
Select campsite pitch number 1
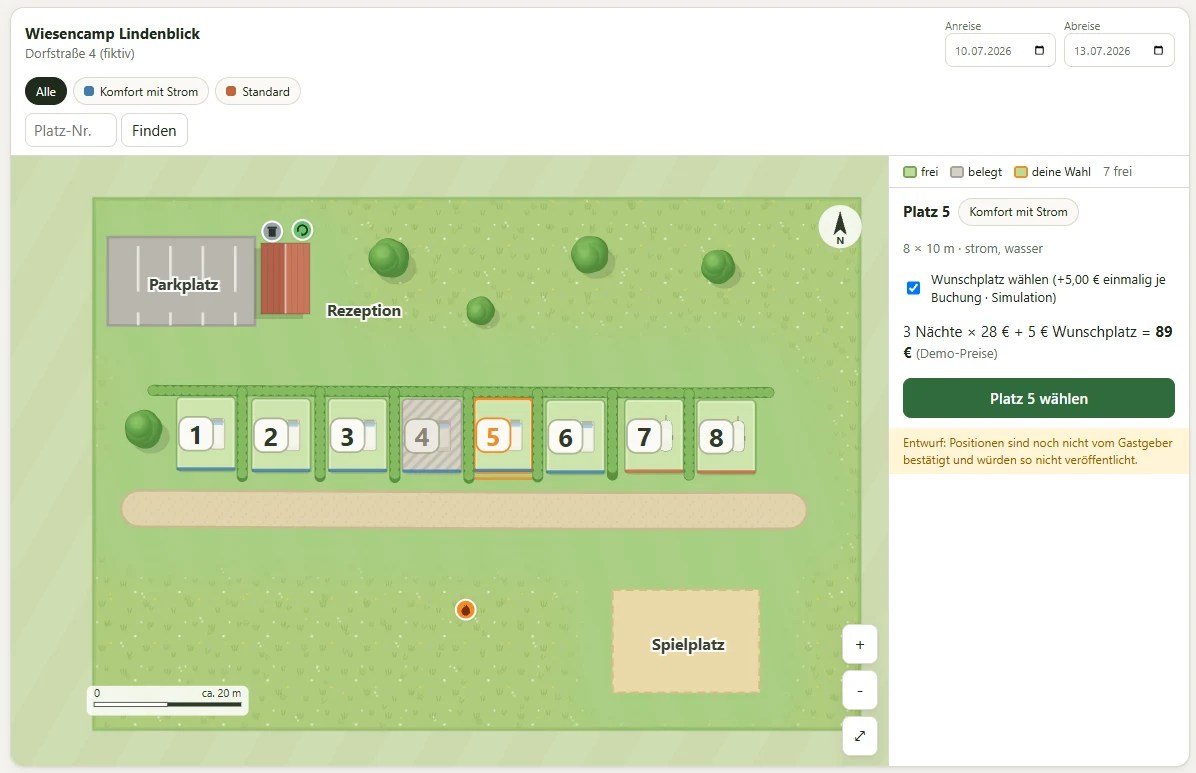tap(206, 434)
